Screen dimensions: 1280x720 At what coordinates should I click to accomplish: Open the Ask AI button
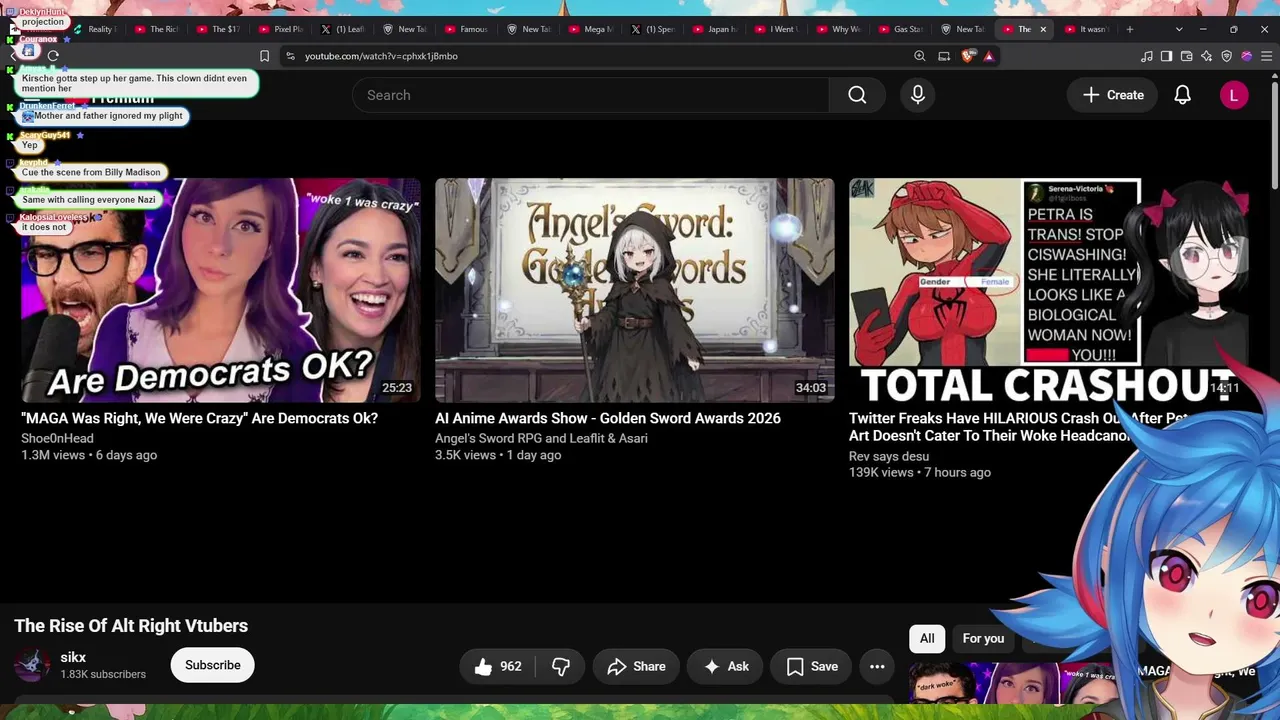726,666
